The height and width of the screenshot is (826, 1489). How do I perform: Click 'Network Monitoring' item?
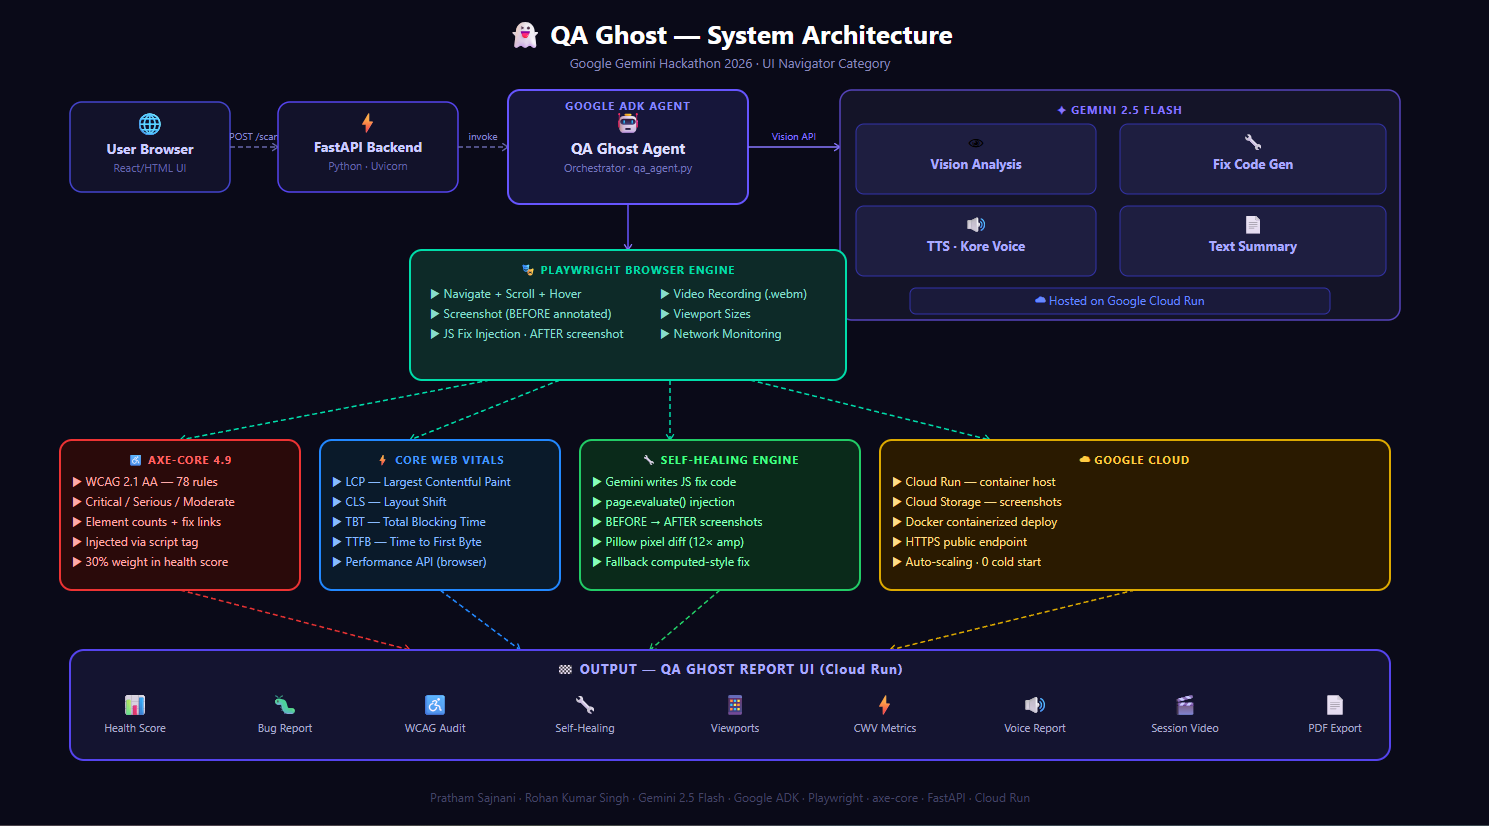[x=721, y=334]
